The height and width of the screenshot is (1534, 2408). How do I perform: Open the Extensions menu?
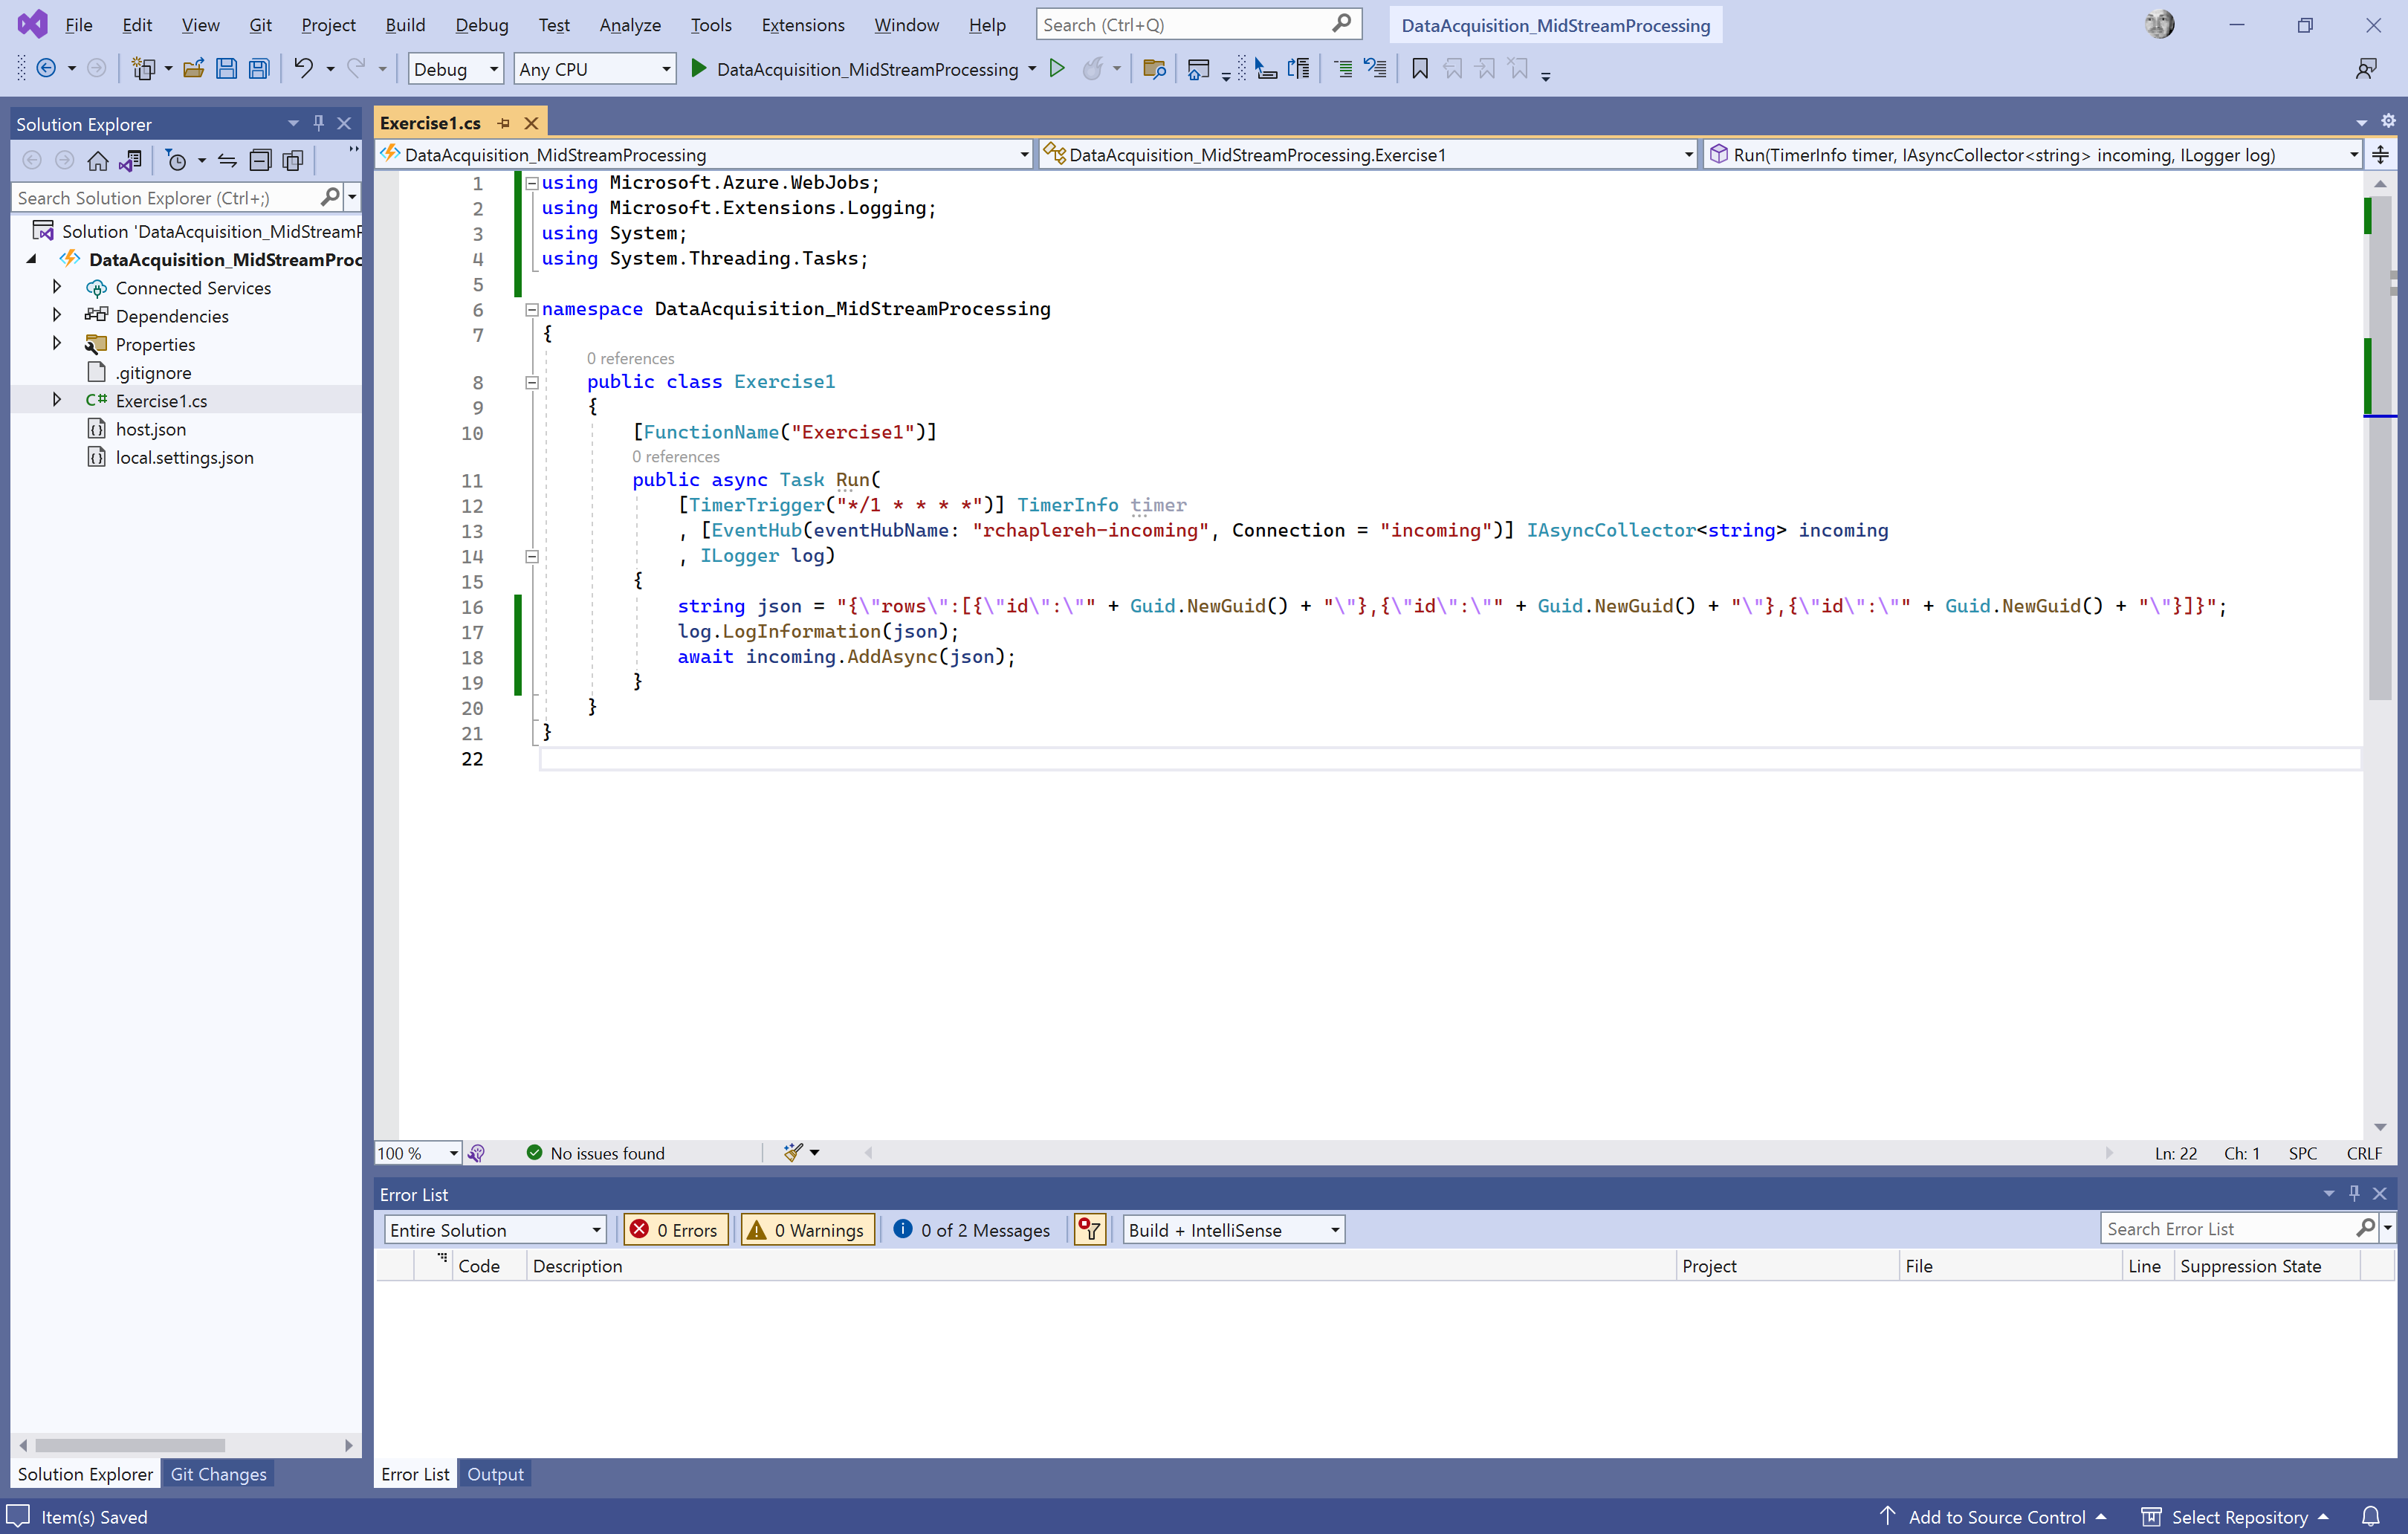click(803, 25)
